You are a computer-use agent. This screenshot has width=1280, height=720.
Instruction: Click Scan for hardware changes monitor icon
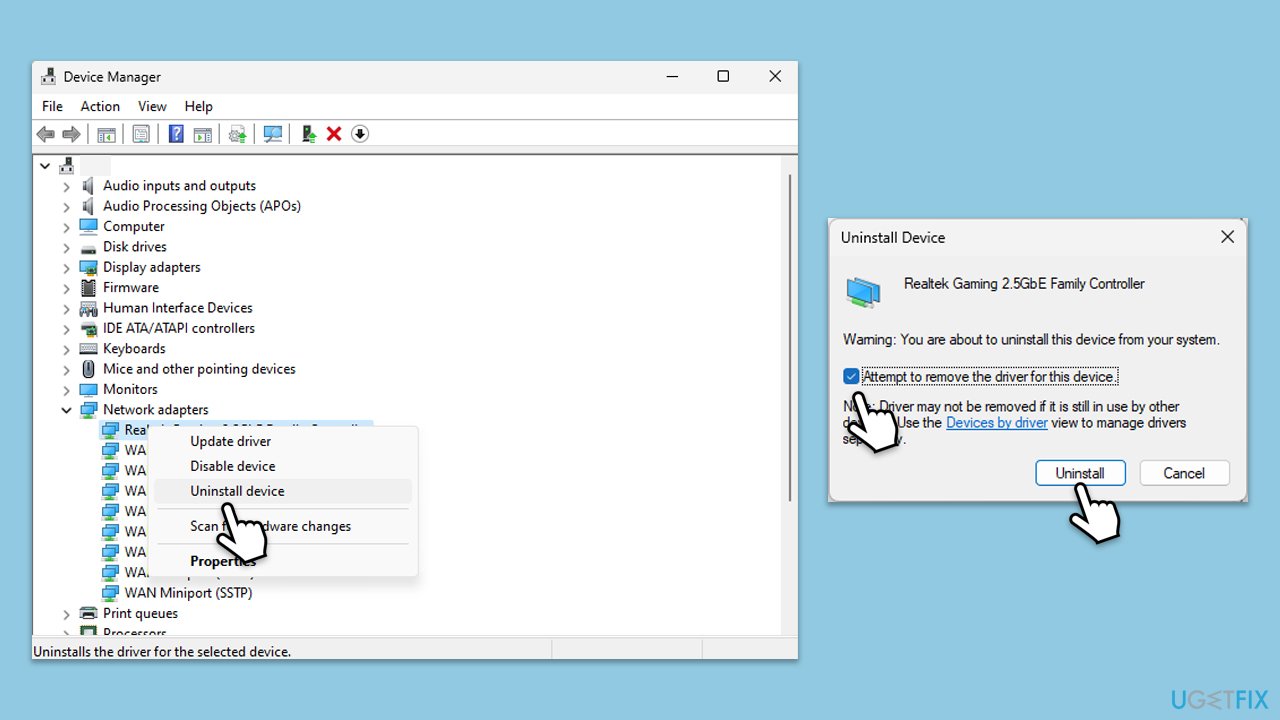[273, 134]
